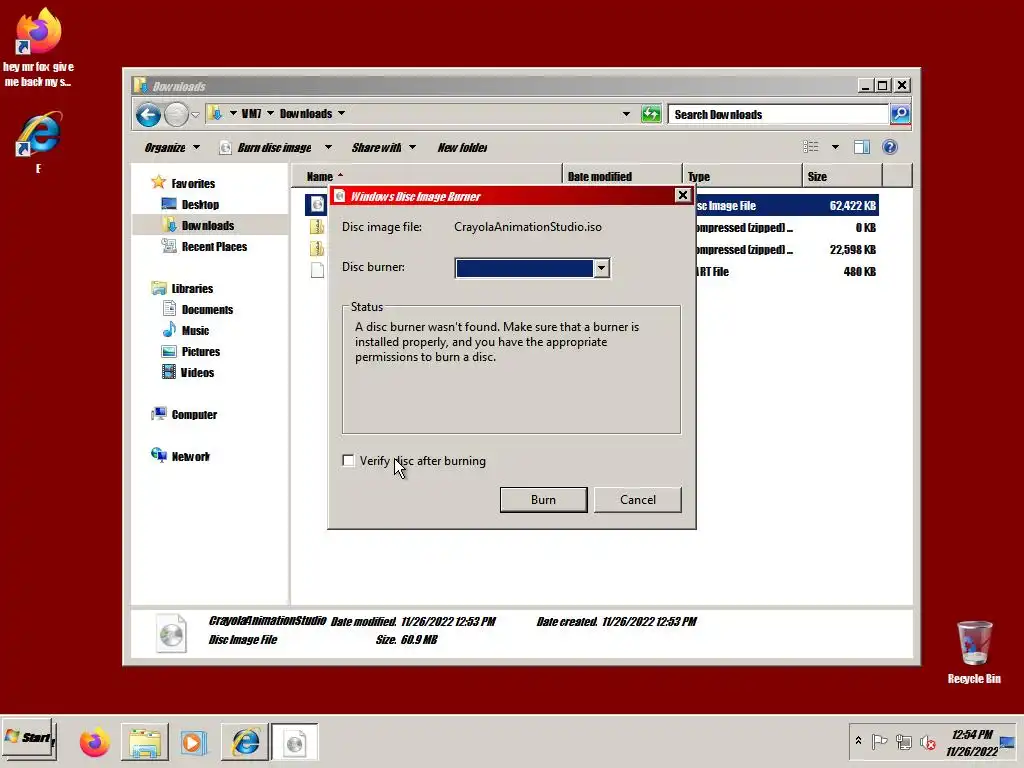Click Burn disc image toolbar item
This screenshot has width=1024, height=768.
(x=266, y=148)
